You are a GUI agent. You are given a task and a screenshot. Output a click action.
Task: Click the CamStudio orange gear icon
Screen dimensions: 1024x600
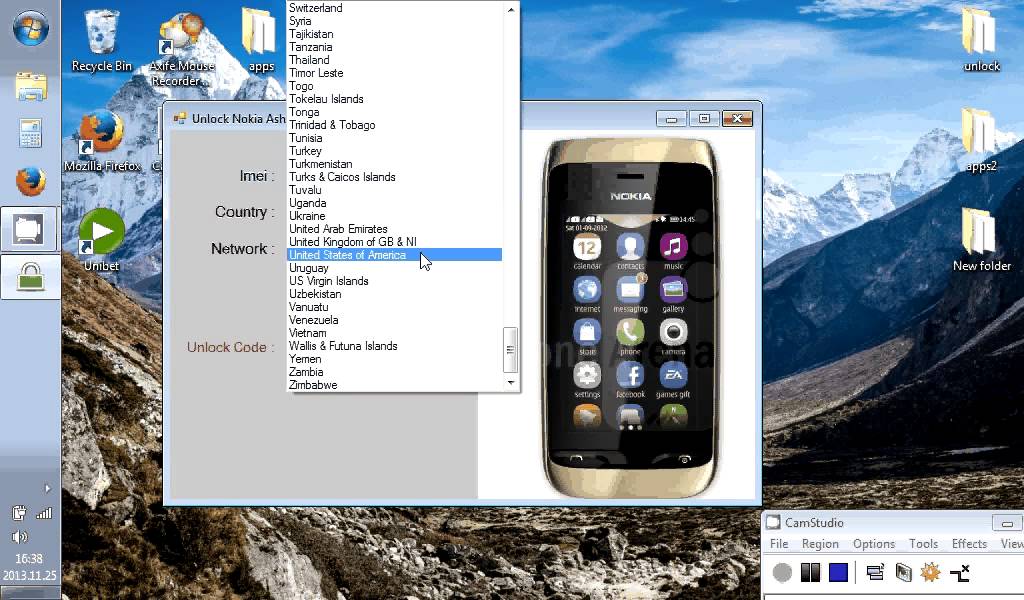coord(931,573)
